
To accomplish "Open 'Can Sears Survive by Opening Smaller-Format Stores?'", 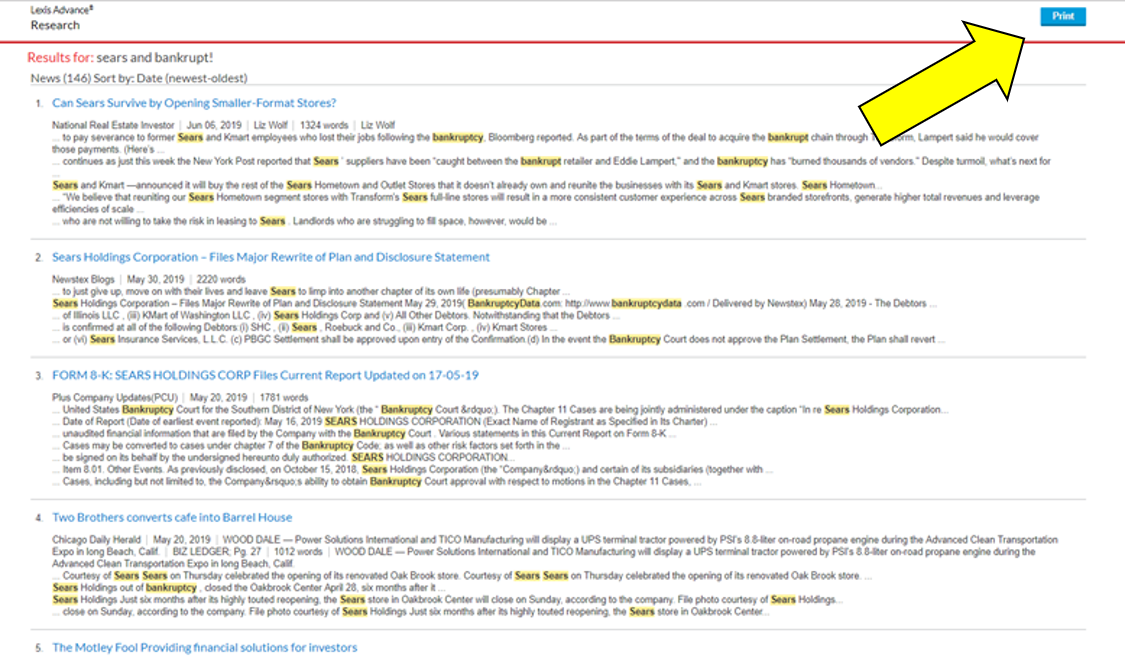I will coord(194,103).
